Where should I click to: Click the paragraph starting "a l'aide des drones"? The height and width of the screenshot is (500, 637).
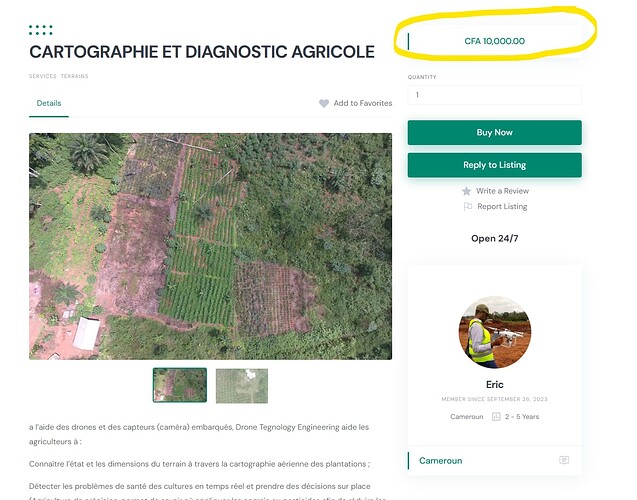point(199,434)
